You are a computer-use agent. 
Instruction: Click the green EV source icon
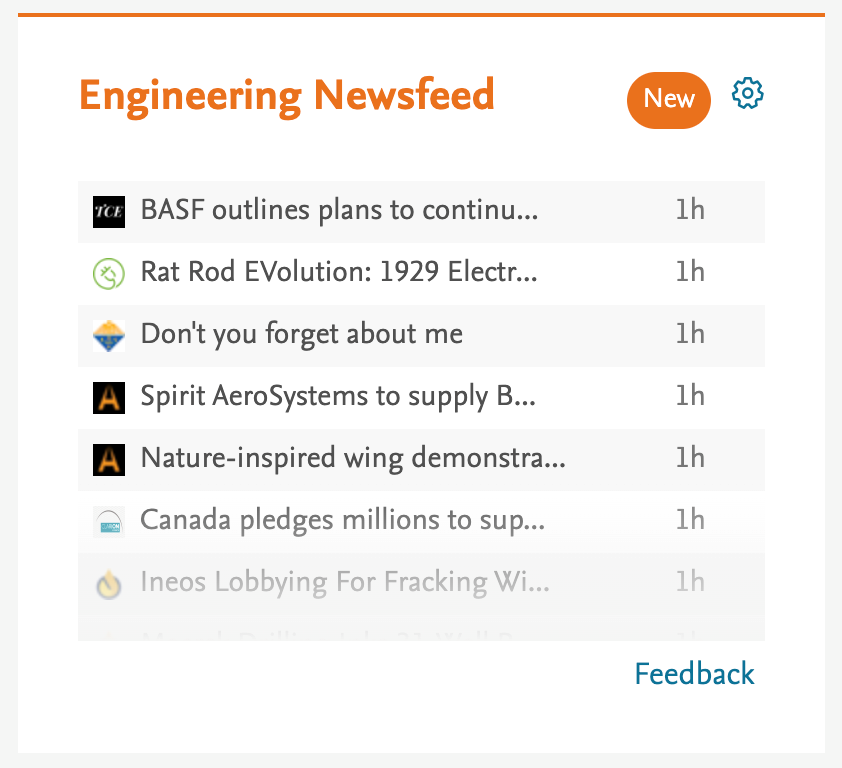click(x=109, y=273)
